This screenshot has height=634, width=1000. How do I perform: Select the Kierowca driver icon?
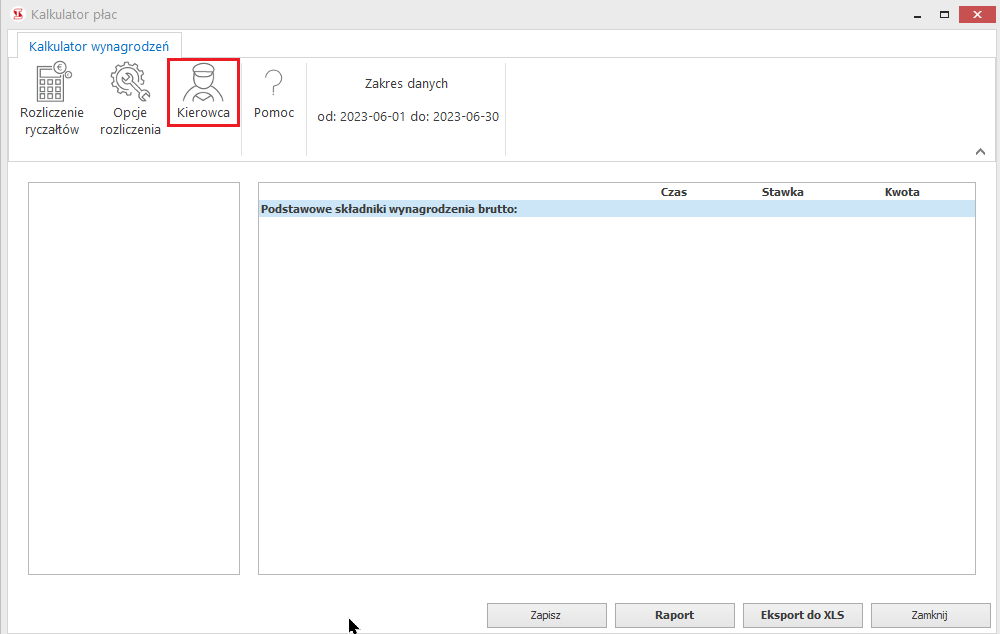tap(203, 93)
